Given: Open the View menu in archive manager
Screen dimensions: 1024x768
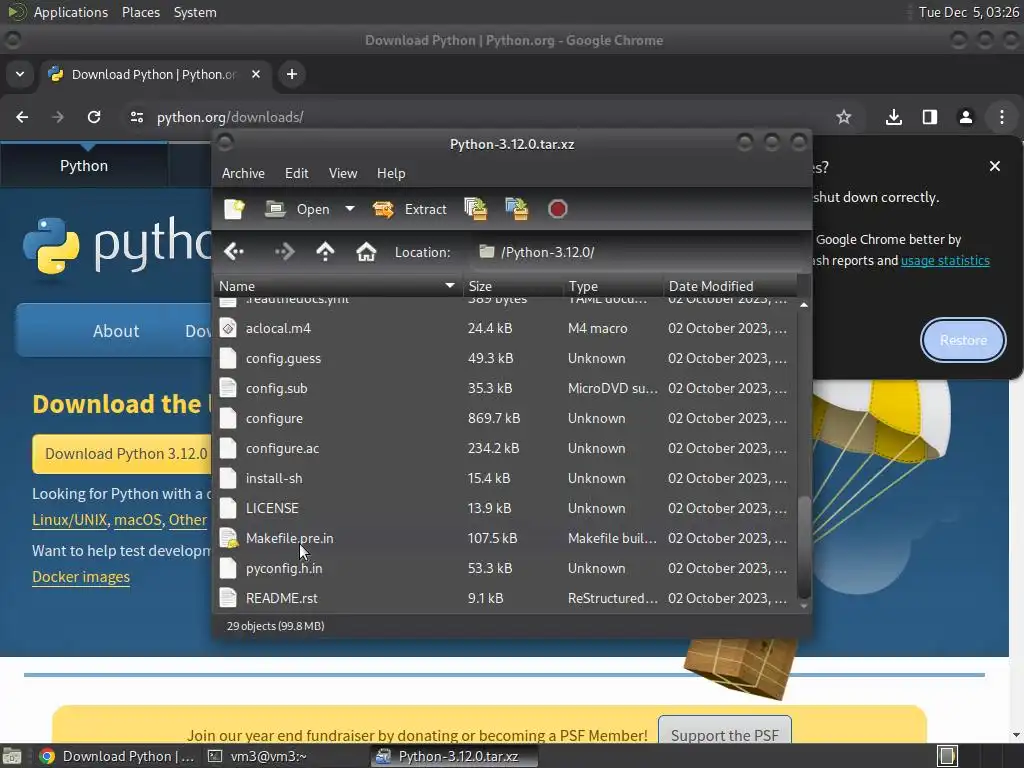Looking at the screenshot, I should (x=343, y=173).
